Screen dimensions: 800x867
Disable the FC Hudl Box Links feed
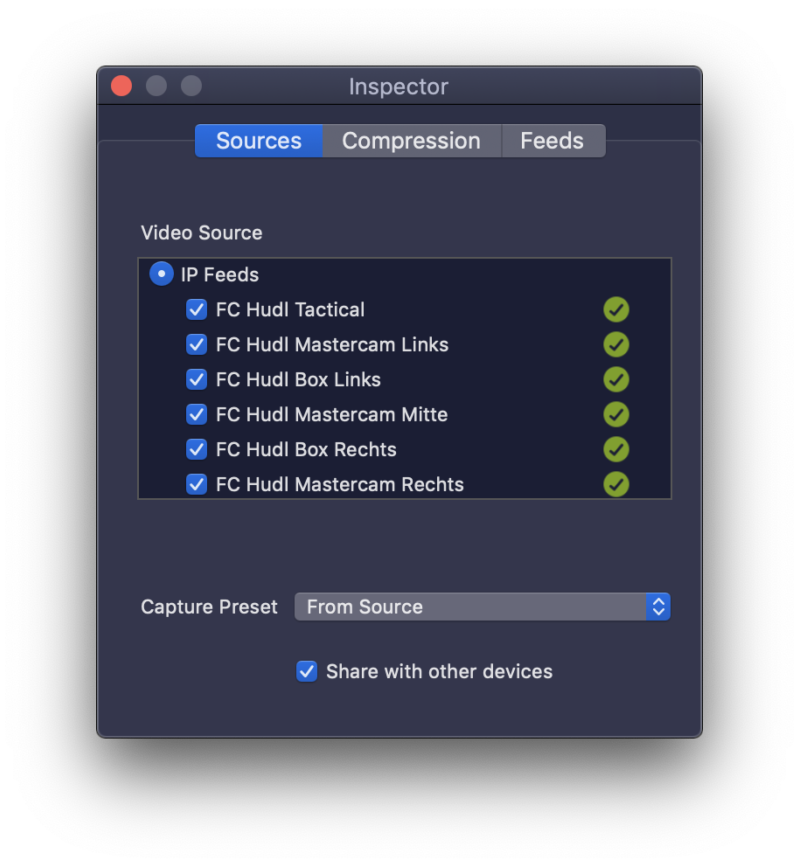(196, 379)
